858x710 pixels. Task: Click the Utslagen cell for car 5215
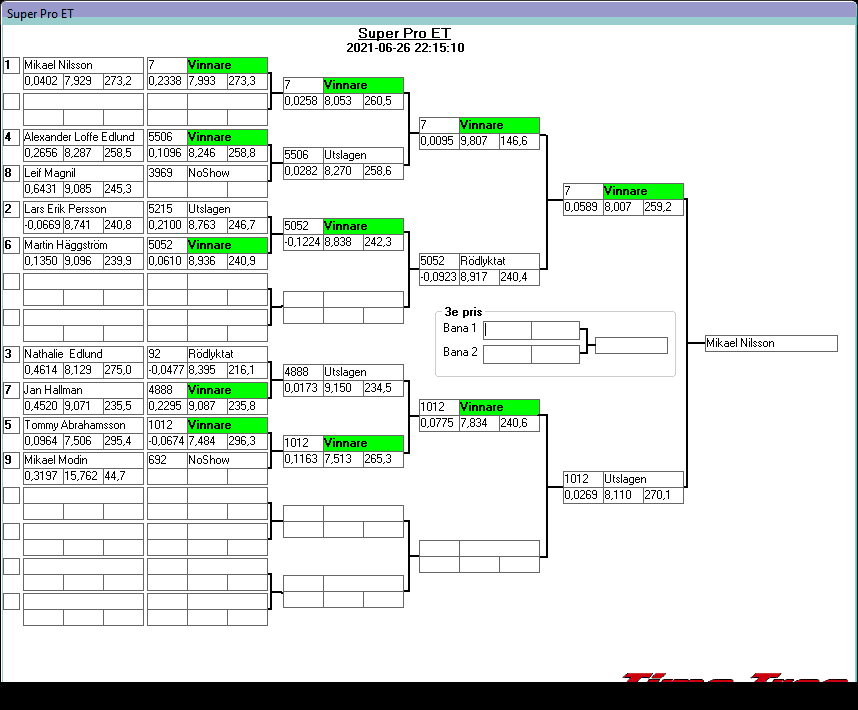(x=227, y=210)
